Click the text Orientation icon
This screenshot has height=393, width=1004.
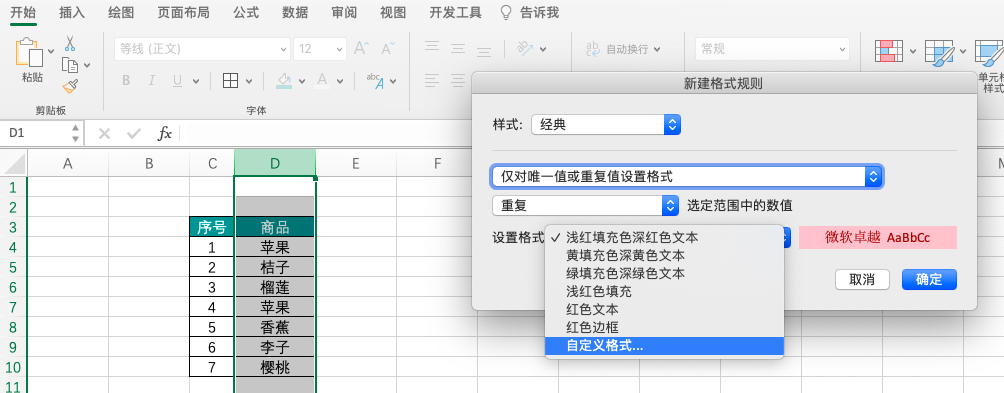pos(526,48)
